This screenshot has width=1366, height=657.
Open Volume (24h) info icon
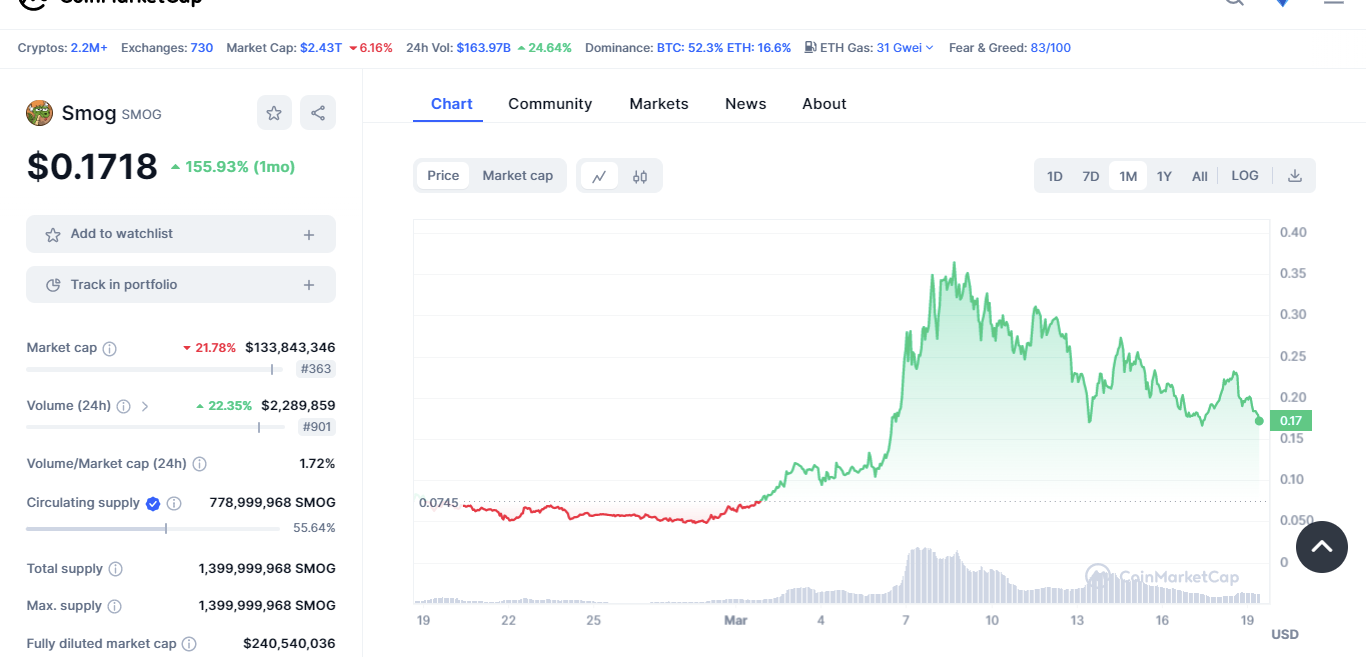tap(124, 407)
